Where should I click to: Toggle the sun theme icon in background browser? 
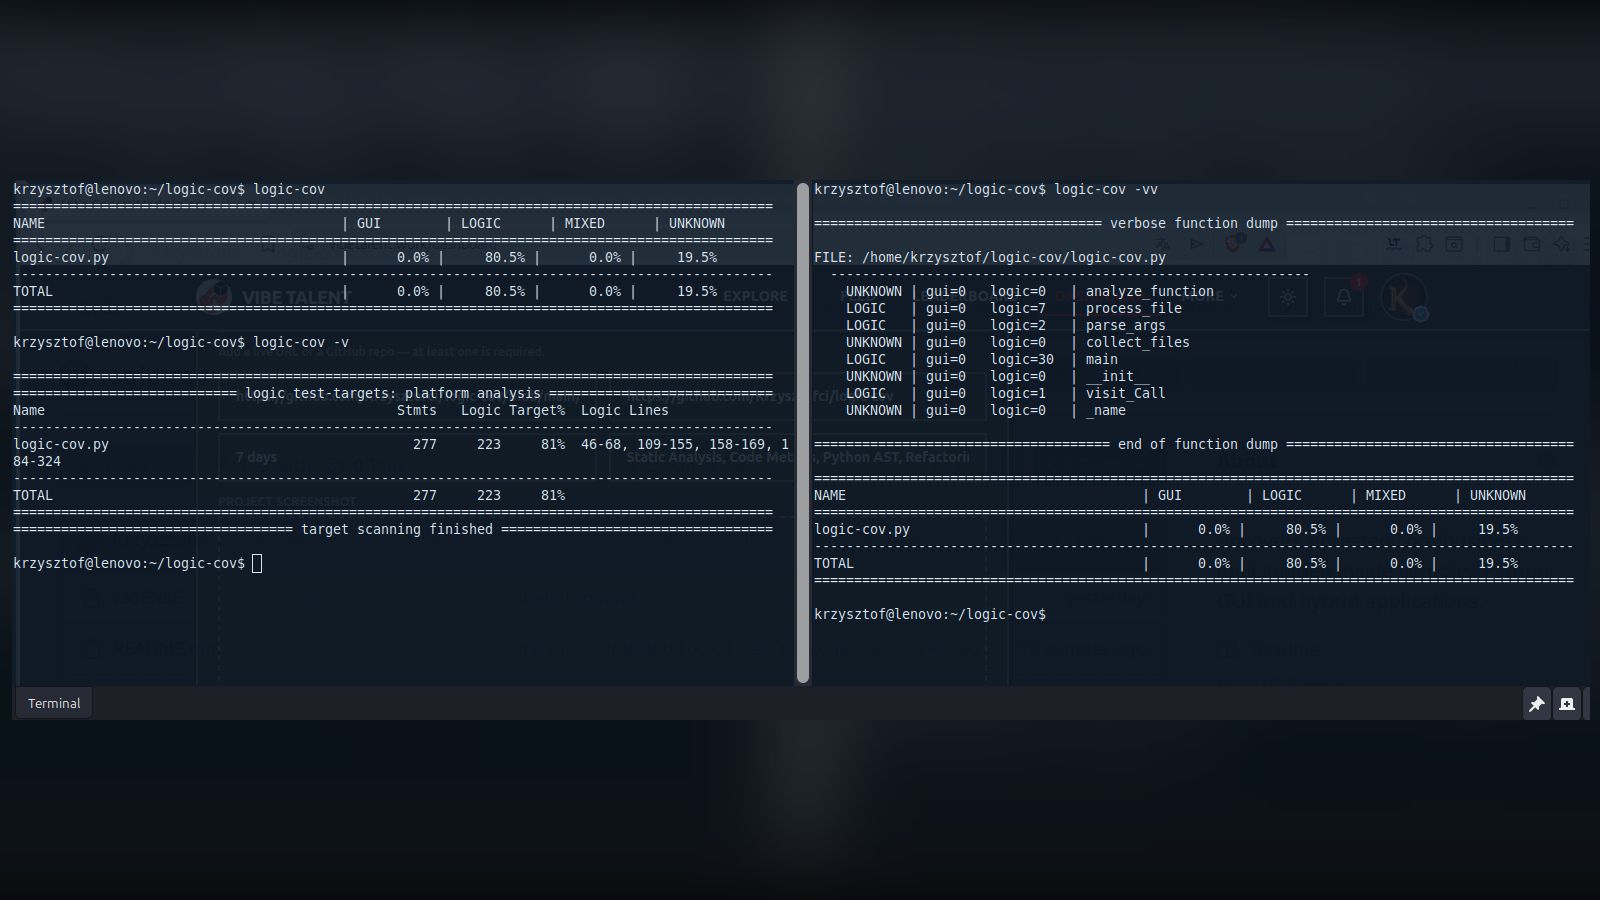tap(1288, 297)
